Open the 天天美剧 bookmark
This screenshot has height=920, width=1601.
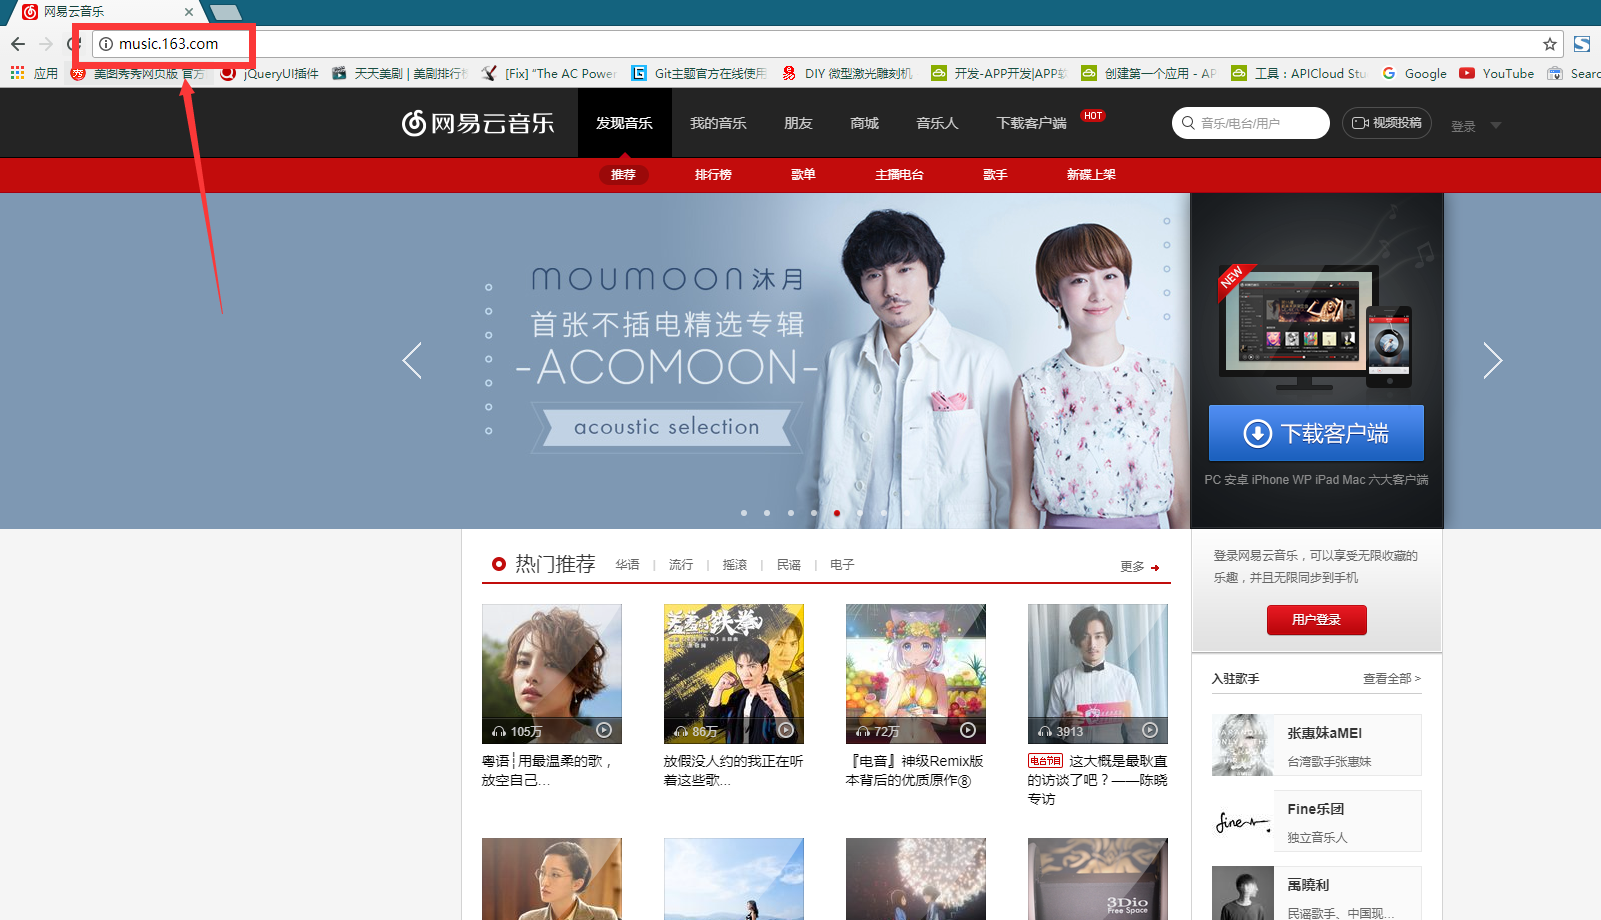[x=399, y=73]
